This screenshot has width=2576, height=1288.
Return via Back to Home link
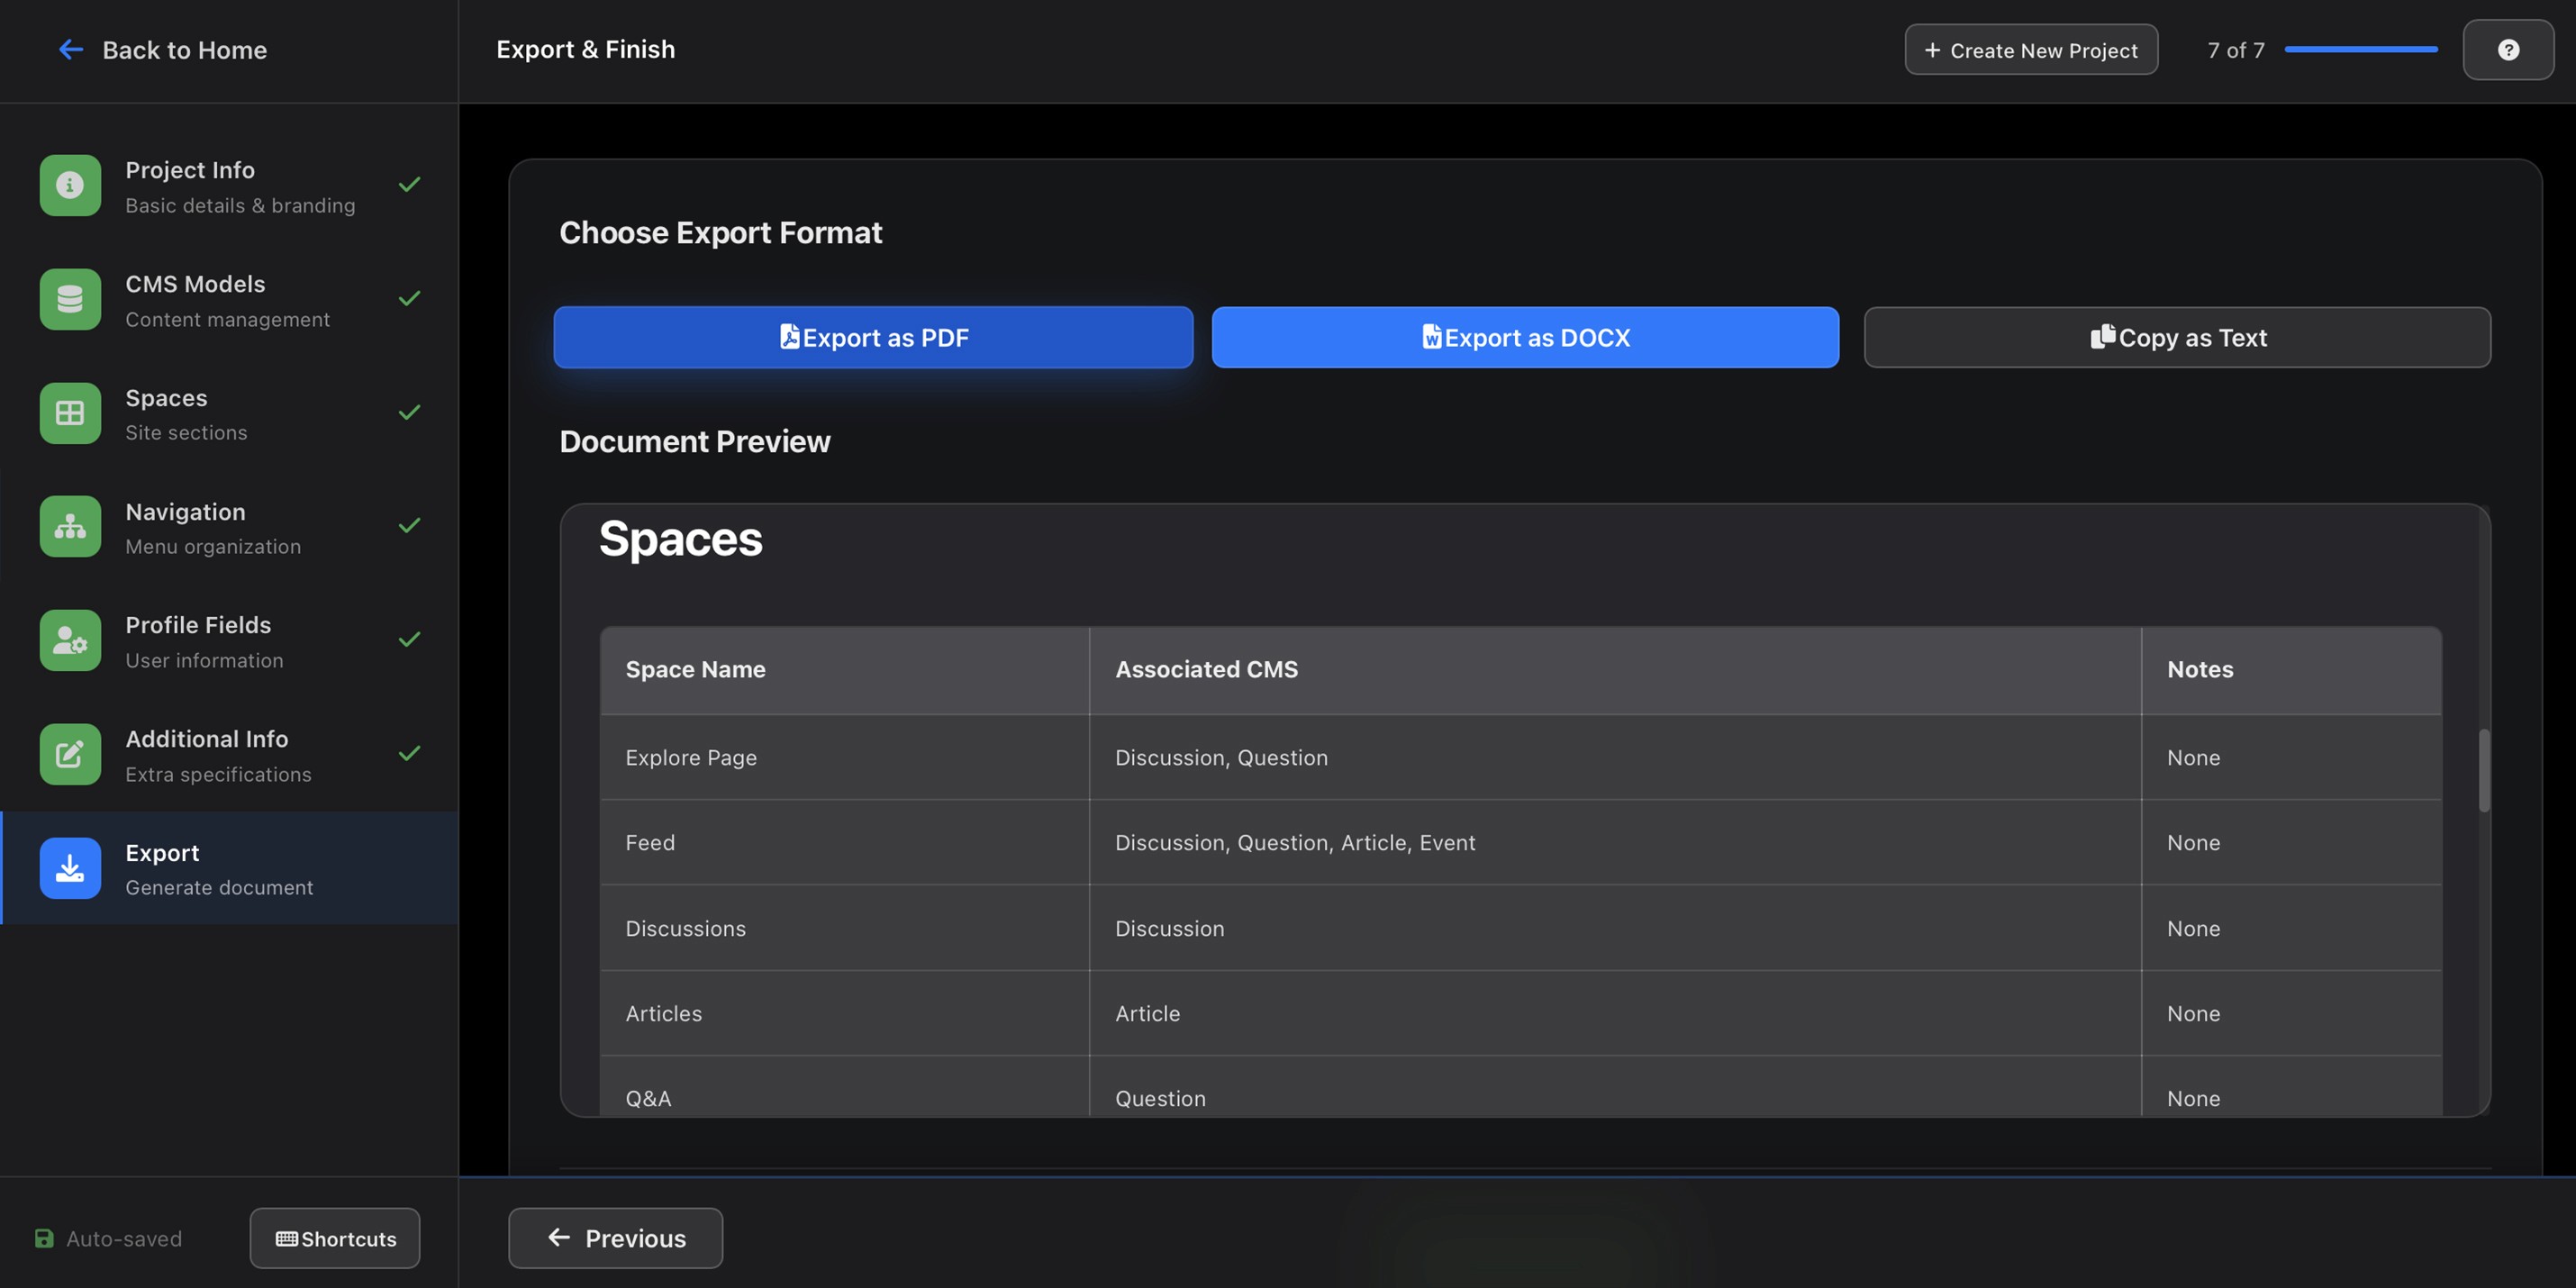click(163, 49)
